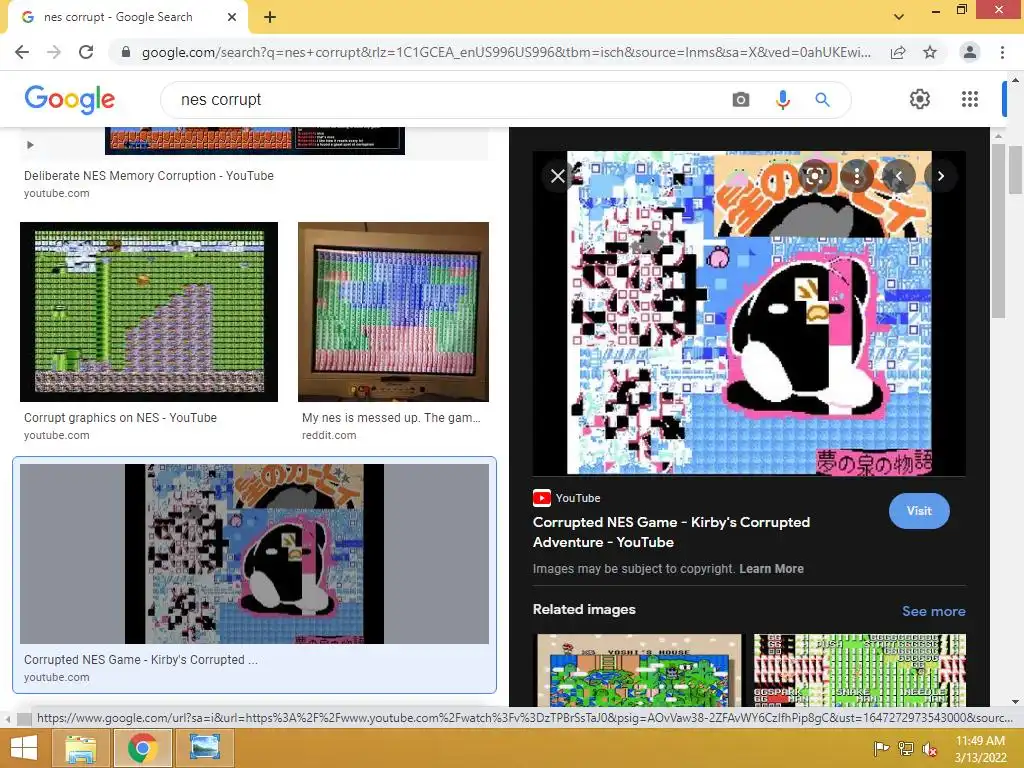Submit search with magnifier icon
Image resolution: width=1024 pixels, height=768 pixels.
pos(822,100)
